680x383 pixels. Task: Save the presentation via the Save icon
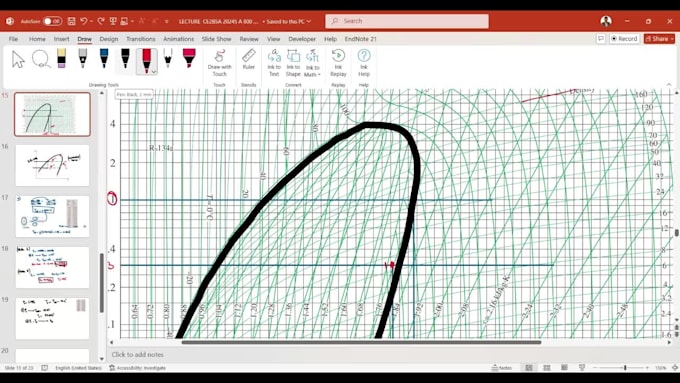pos(72,21)
